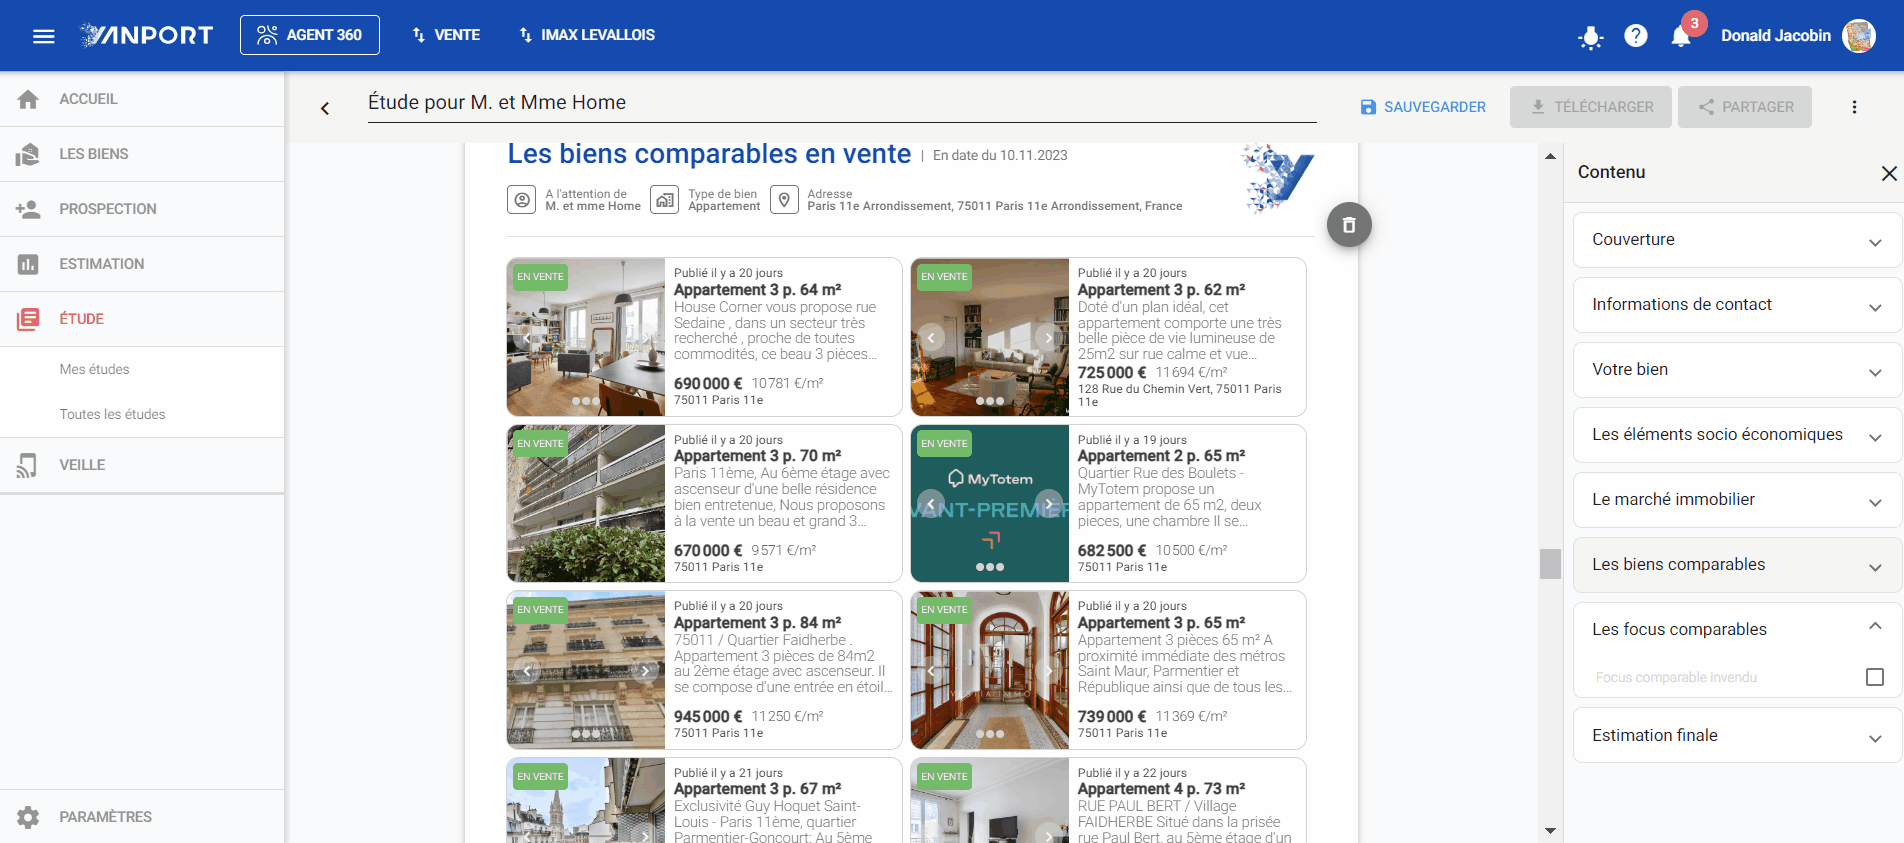Click the address location pin icon

[785, 200]
